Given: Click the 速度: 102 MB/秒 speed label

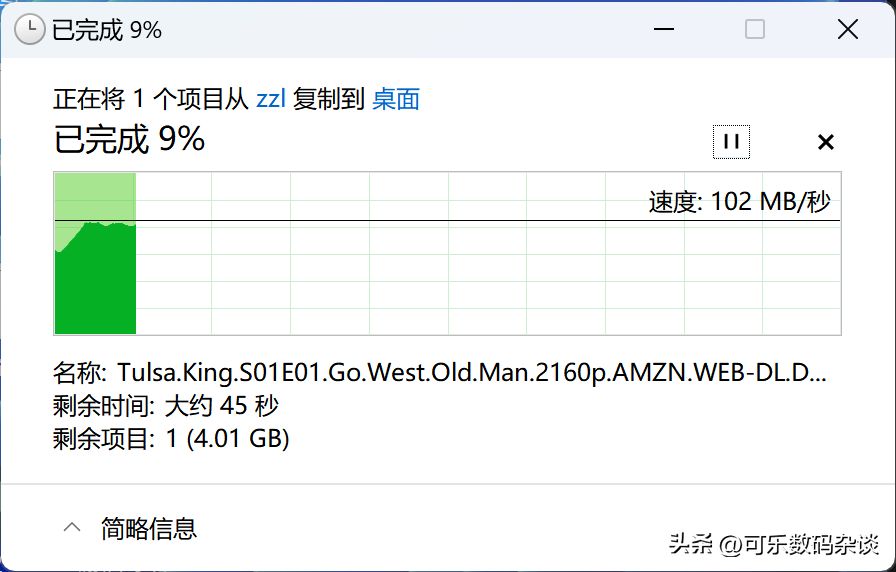Looking at the screenshot, I should 739,202.
